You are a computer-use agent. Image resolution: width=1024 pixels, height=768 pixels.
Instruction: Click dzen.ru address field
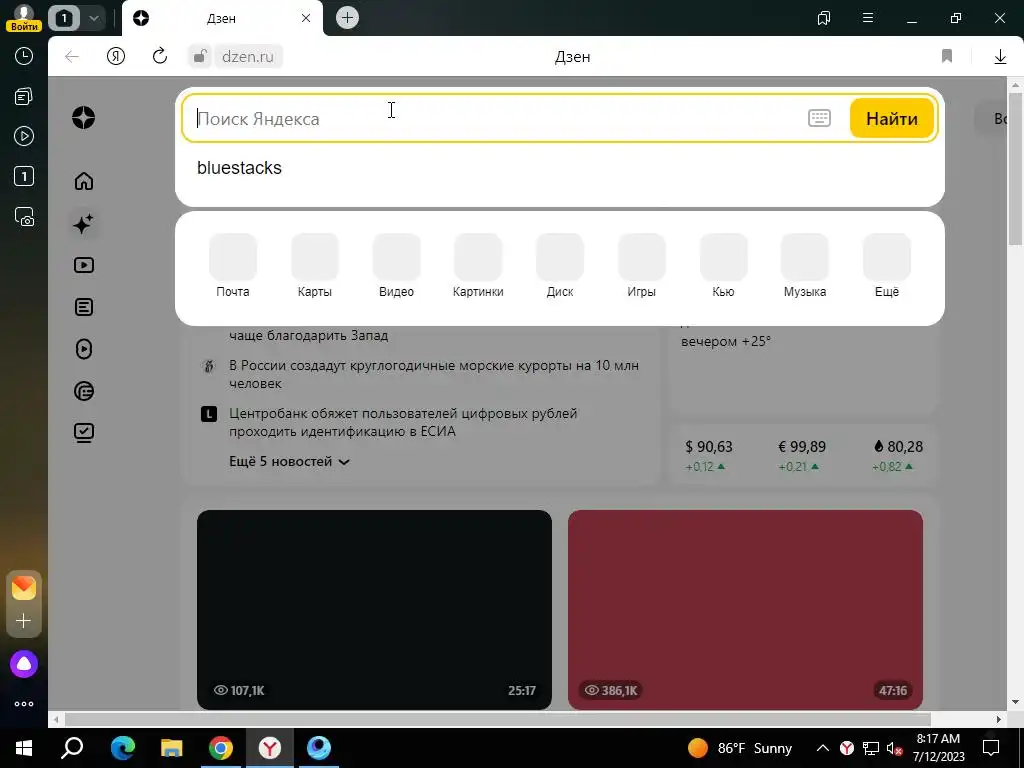pyautogui.click(x=248, y=57)
